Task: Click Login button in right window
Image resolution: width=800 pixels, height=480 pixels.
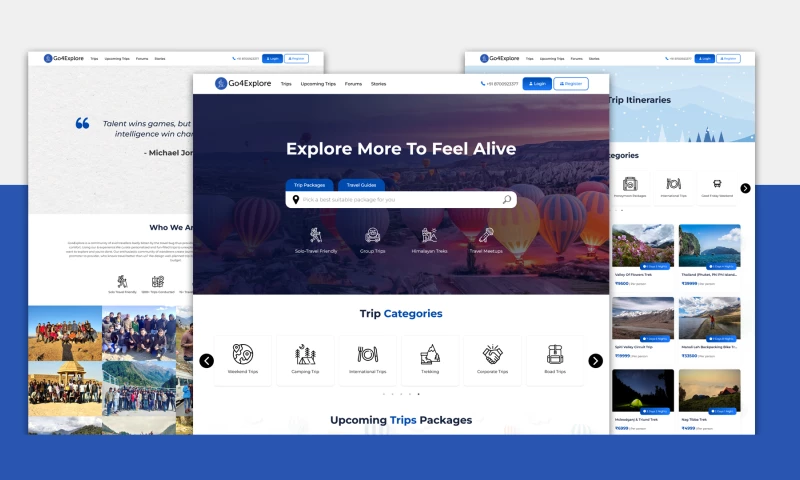Action: pyautogui.click(x=705, y=59)
